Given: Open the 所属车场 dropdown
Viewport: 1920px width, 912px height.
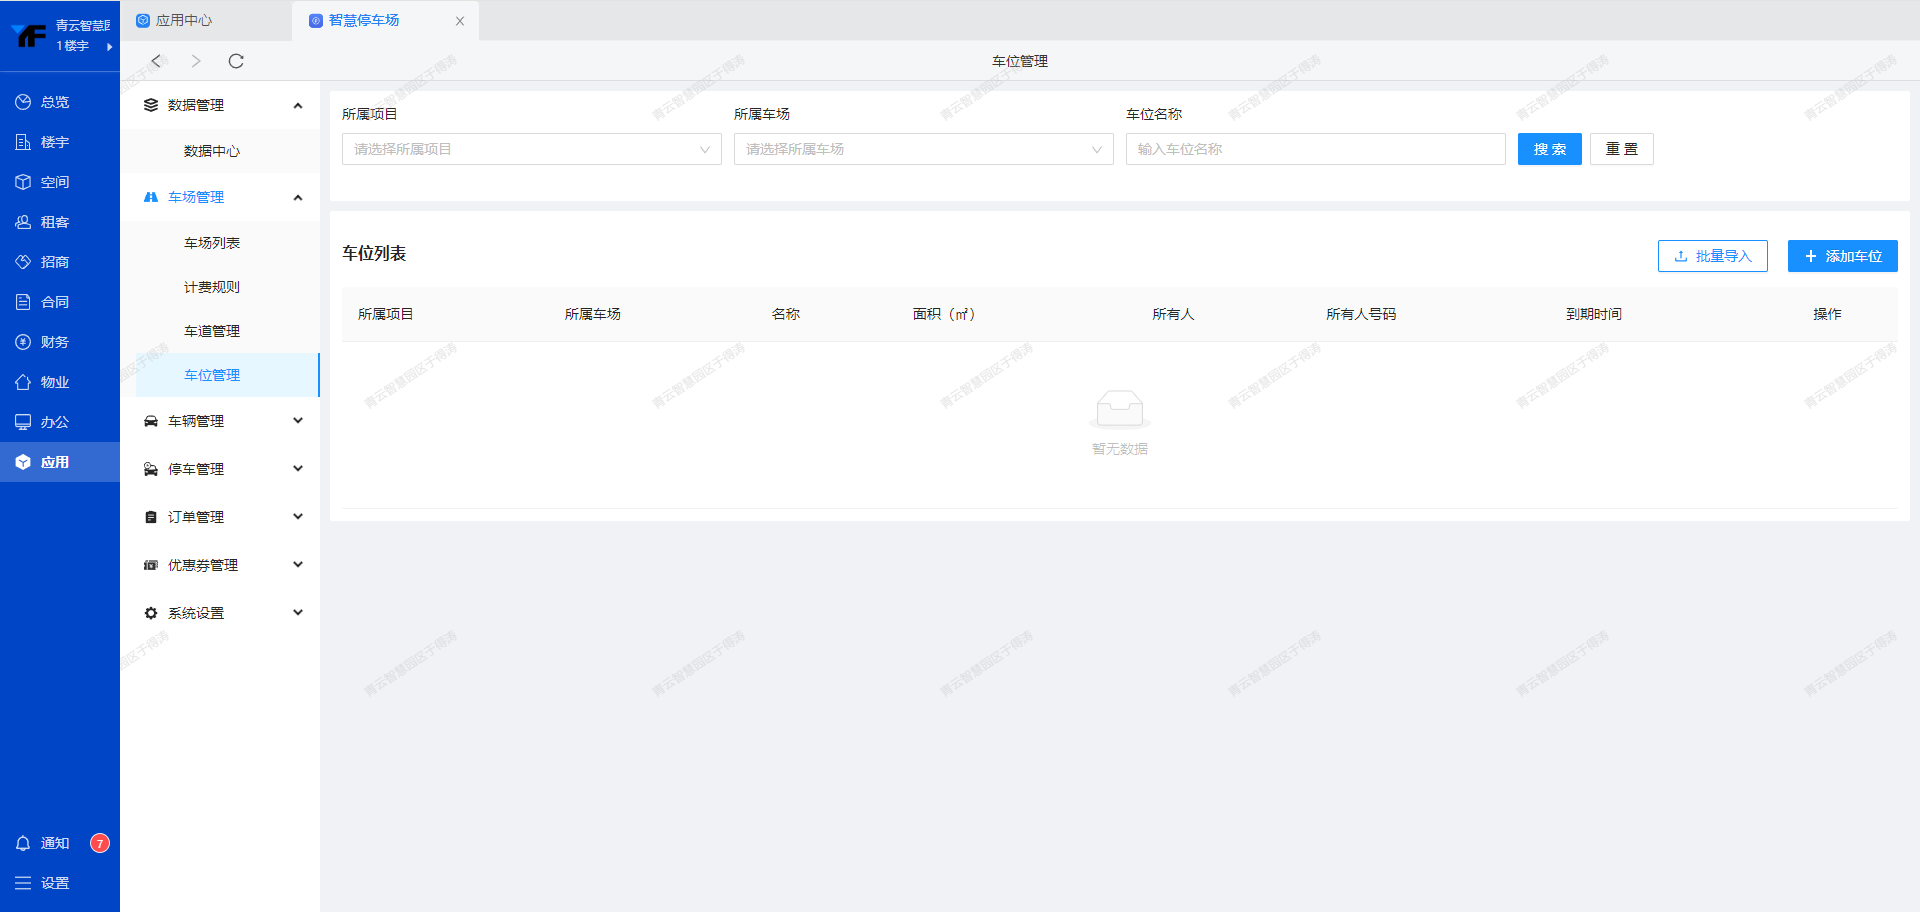Looking at the screenshot, I should (923, 149).
